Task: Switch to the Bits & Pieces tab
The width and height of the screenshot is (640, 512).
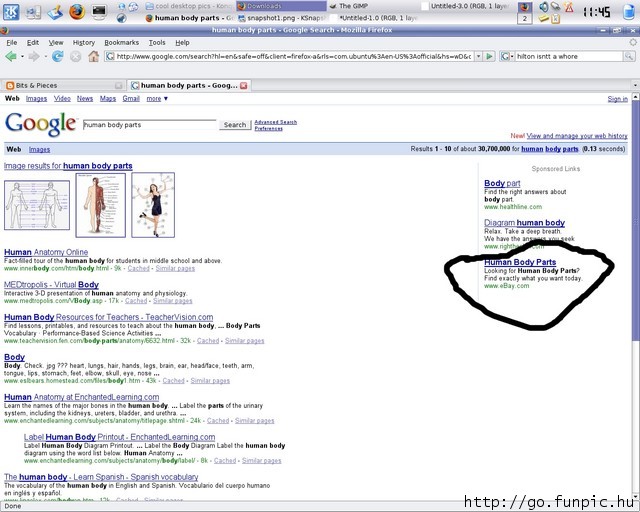Action: pos(63,85)
